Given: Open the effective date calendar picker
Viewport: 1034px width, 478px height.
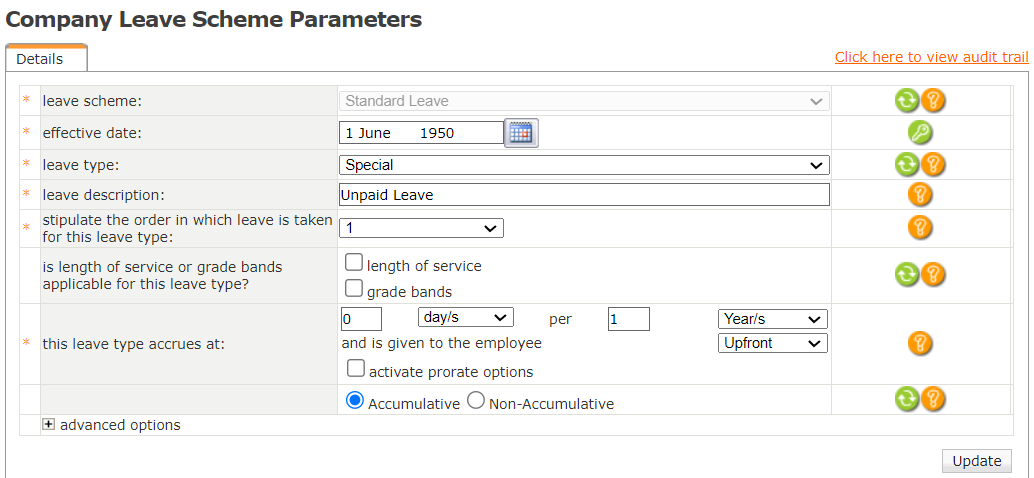Looking at the screenshot, I should point(521,133).
